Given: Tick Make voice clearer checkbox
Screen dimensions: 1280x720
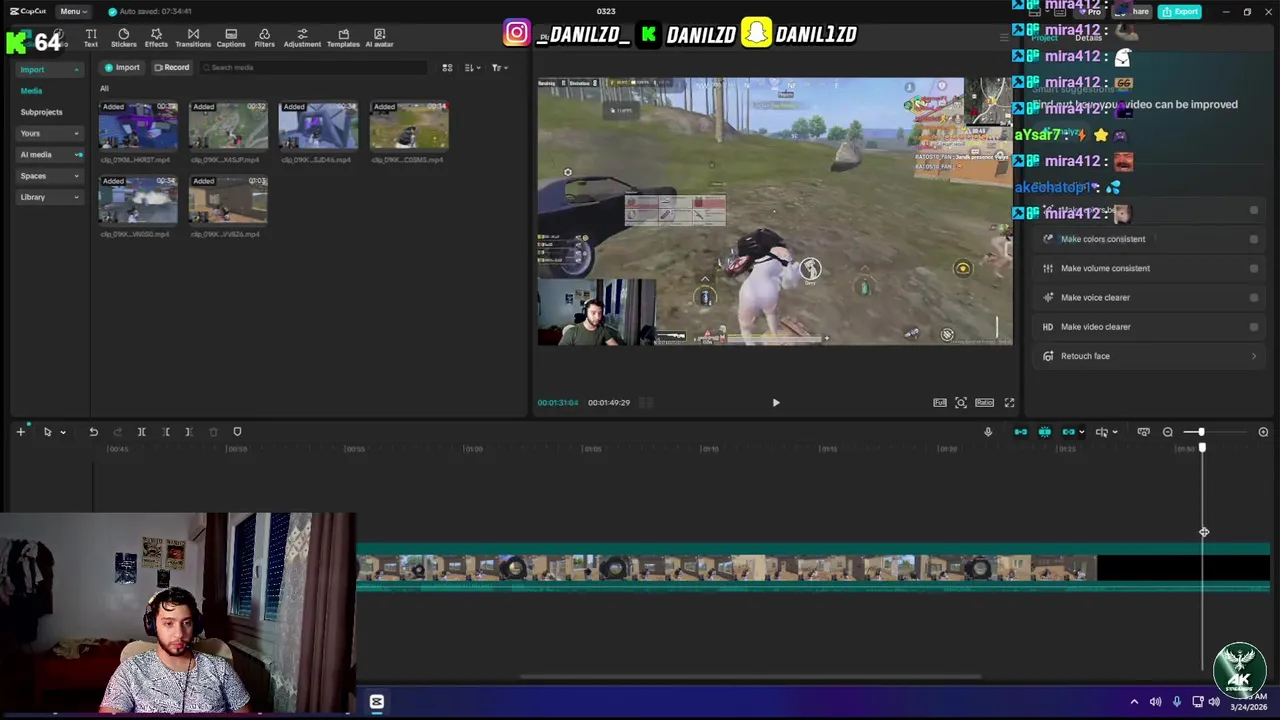Looking at the screenshot, I should click(x=1254, y=297).
